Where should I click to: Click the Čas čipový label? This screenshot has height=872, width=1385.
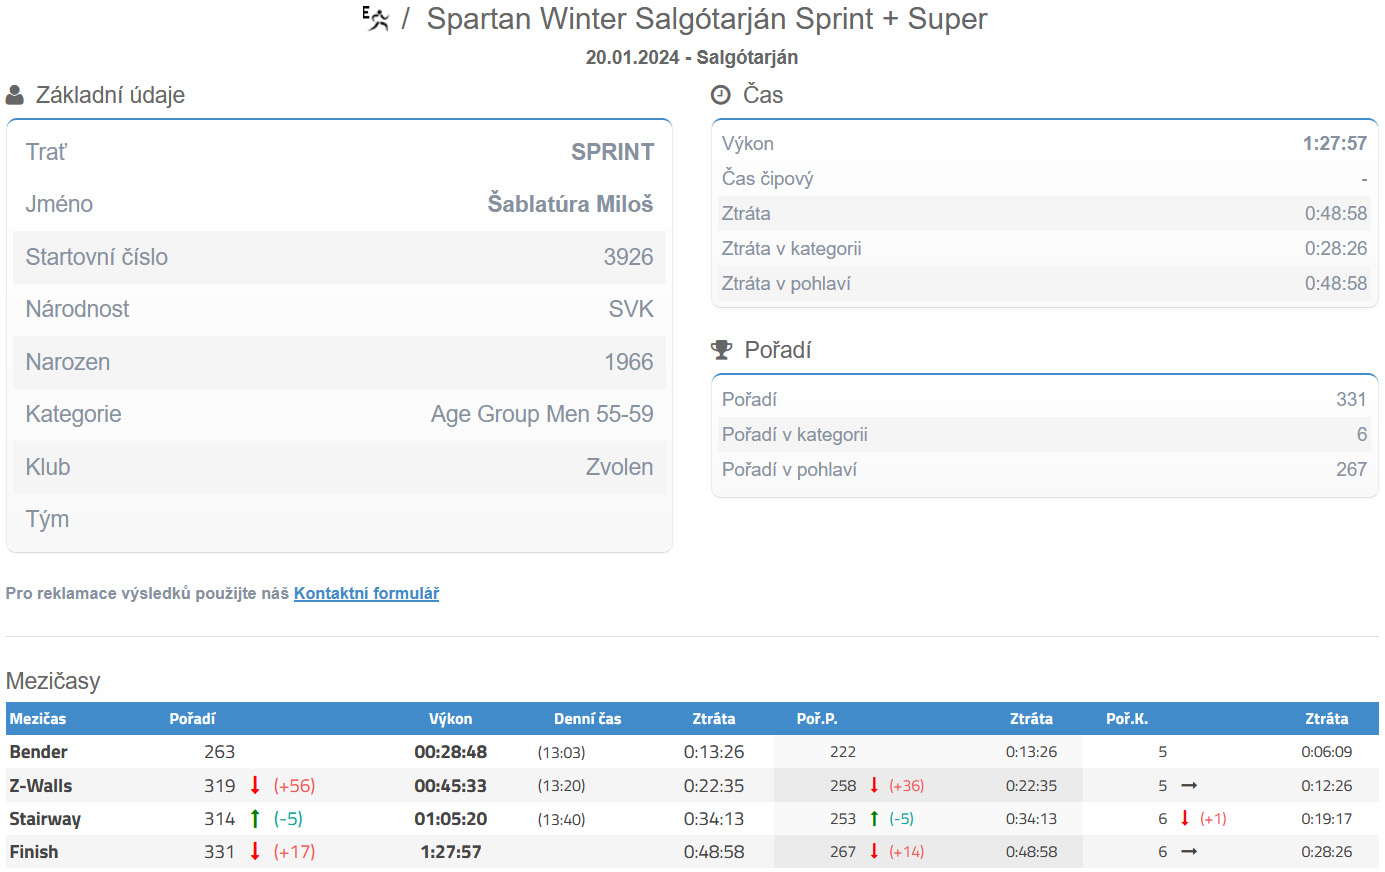[x=767, y=178]
